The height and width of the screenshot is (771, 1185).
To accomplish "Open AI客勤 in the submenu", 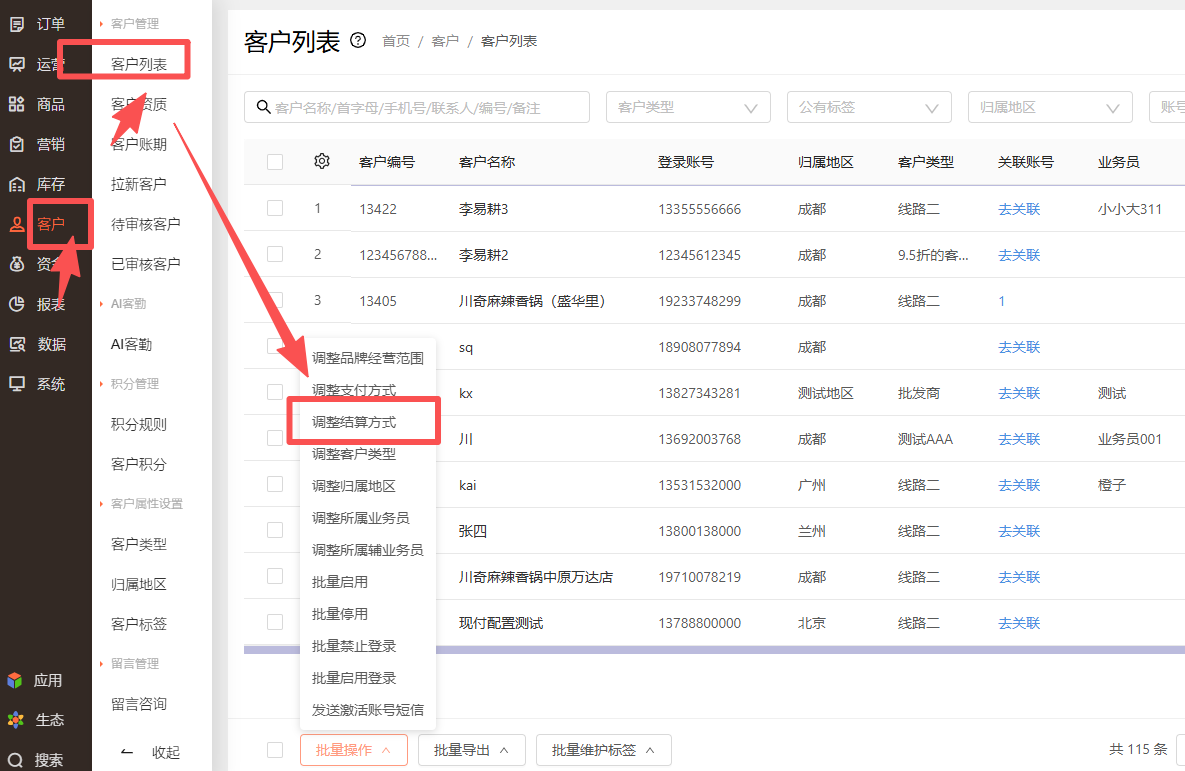I will [x=131, y=345].
